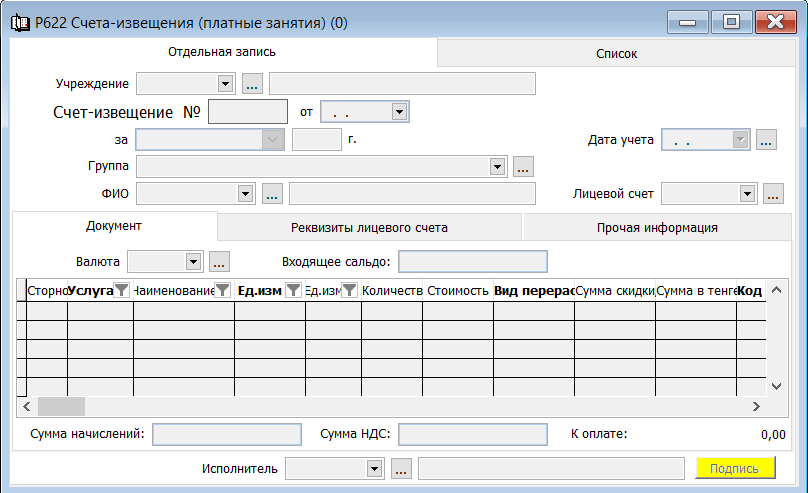This screenshot has width=808, height=493.
Task: Click the filter icon in Услуга column
Action: (x=121, y=291)
